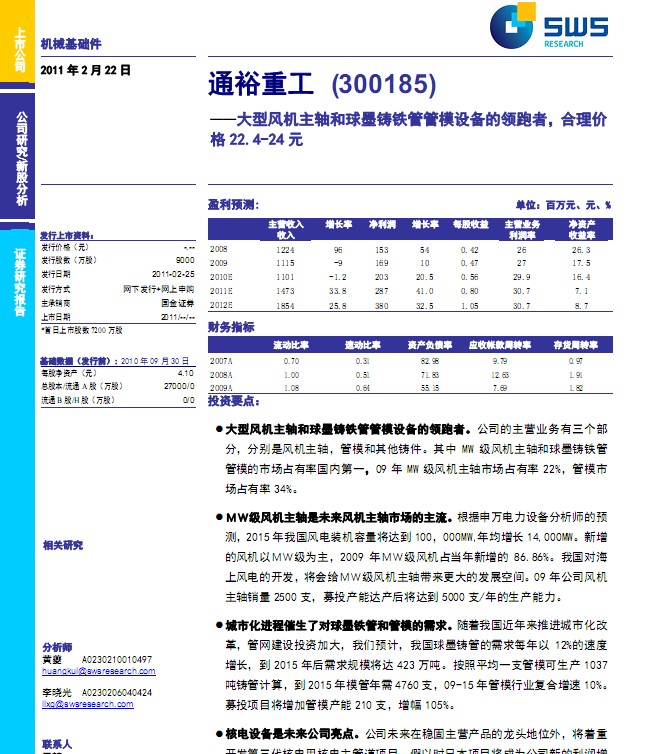Click the unit note 单位:百万元、元、%
646x754 pixels.
pyautogui.click(x=563, y=205)
